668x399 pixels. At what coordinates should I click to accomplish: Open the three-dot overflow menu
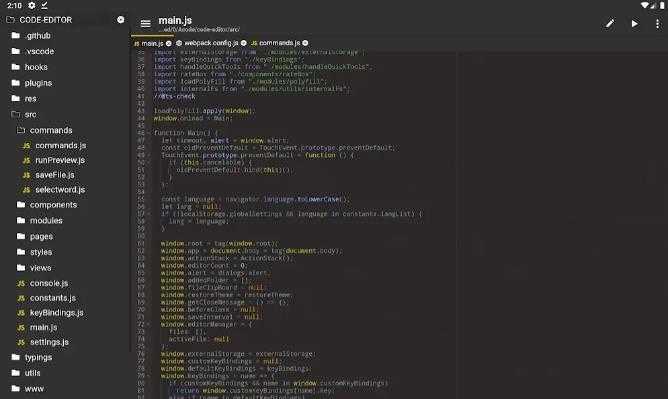658,24
